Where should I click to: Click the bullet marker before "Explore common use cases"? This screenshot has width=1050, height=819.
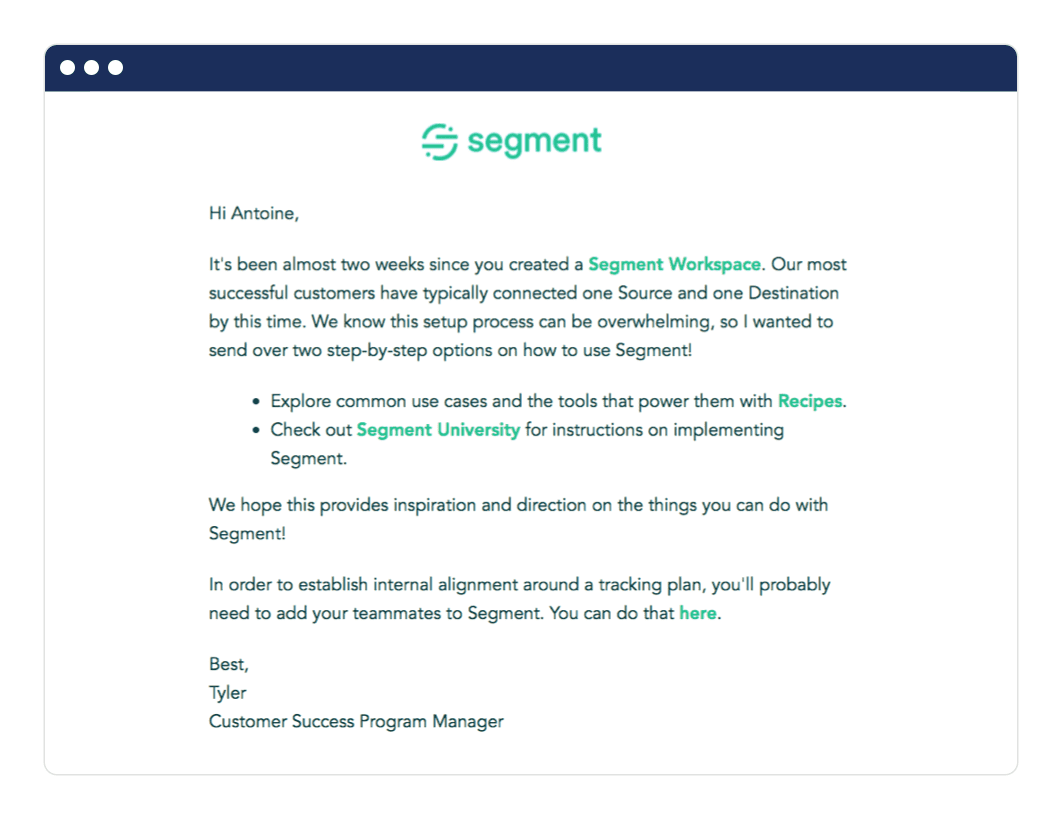pos(256,402)
